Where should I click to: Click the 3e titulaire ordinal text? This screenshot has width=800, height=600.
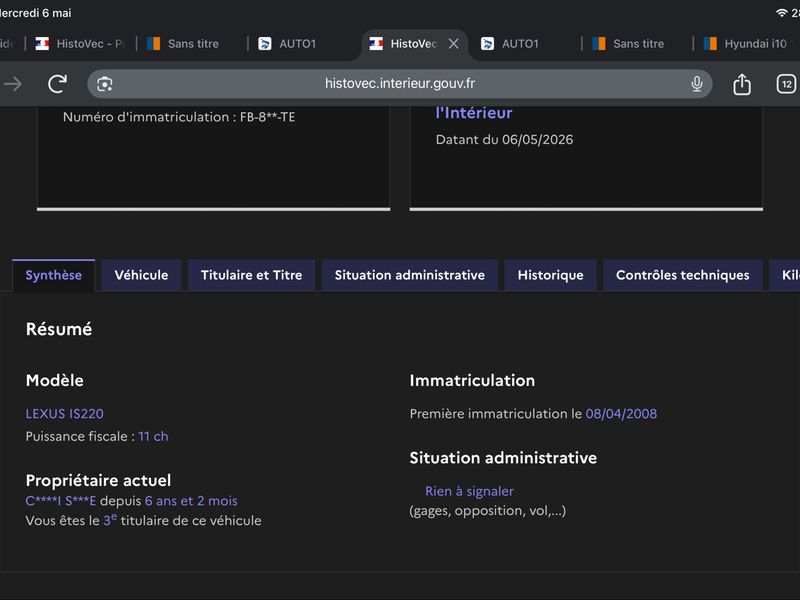[x=110, y=520]
